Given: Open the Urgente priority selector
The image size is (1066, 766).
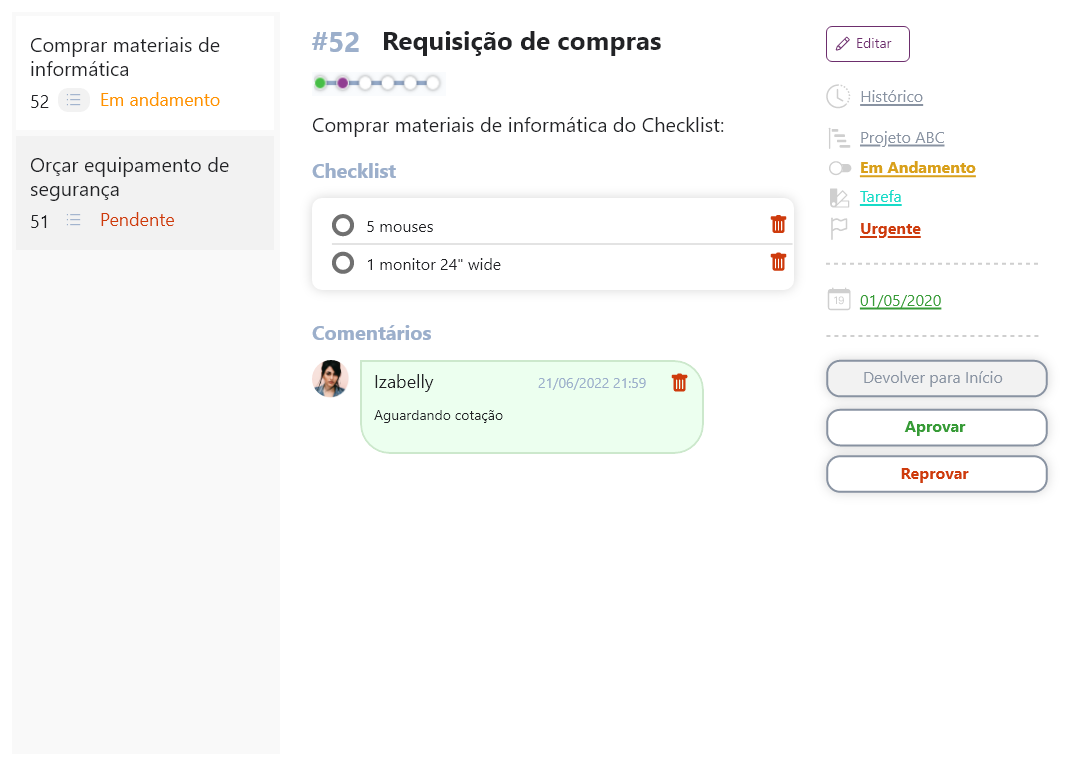Looking at the screenshot, I should tap(890, 229).
